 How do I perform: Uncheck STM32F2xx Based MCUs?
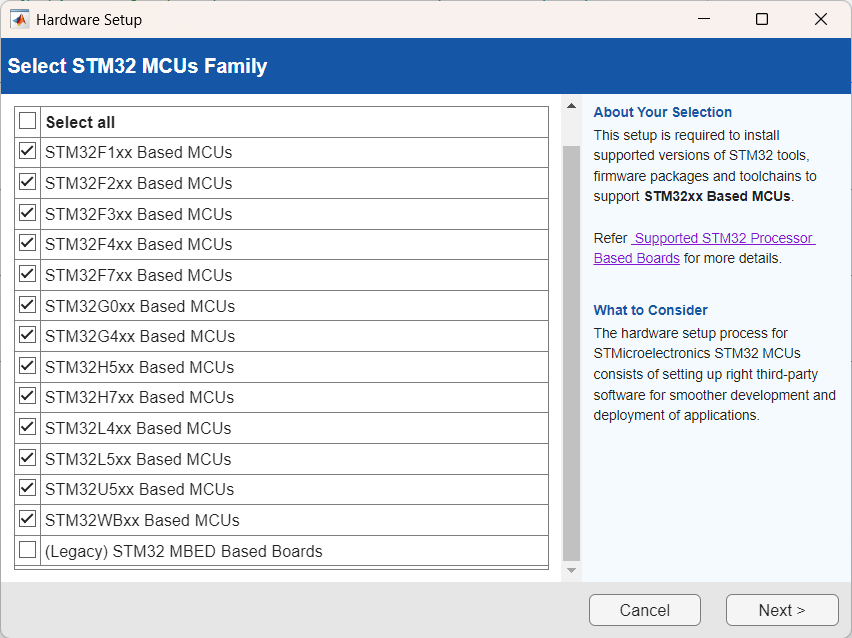pyautogui.click(x=27, y=182)
